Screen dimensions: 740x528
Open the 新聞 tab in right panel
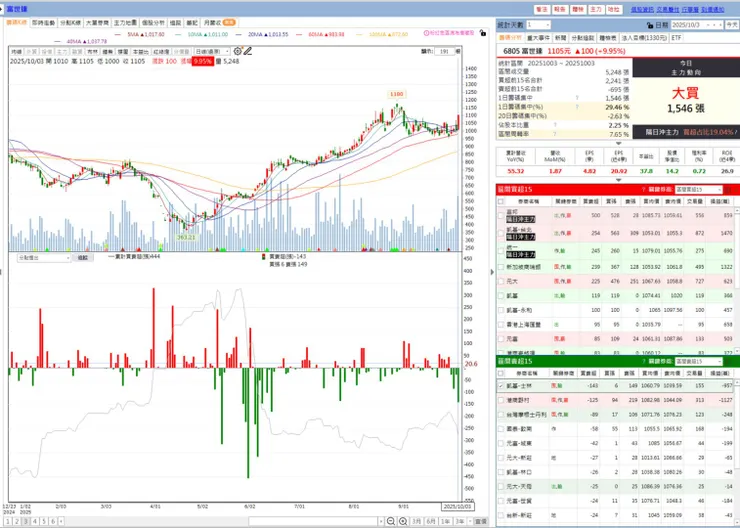(561, 38)
